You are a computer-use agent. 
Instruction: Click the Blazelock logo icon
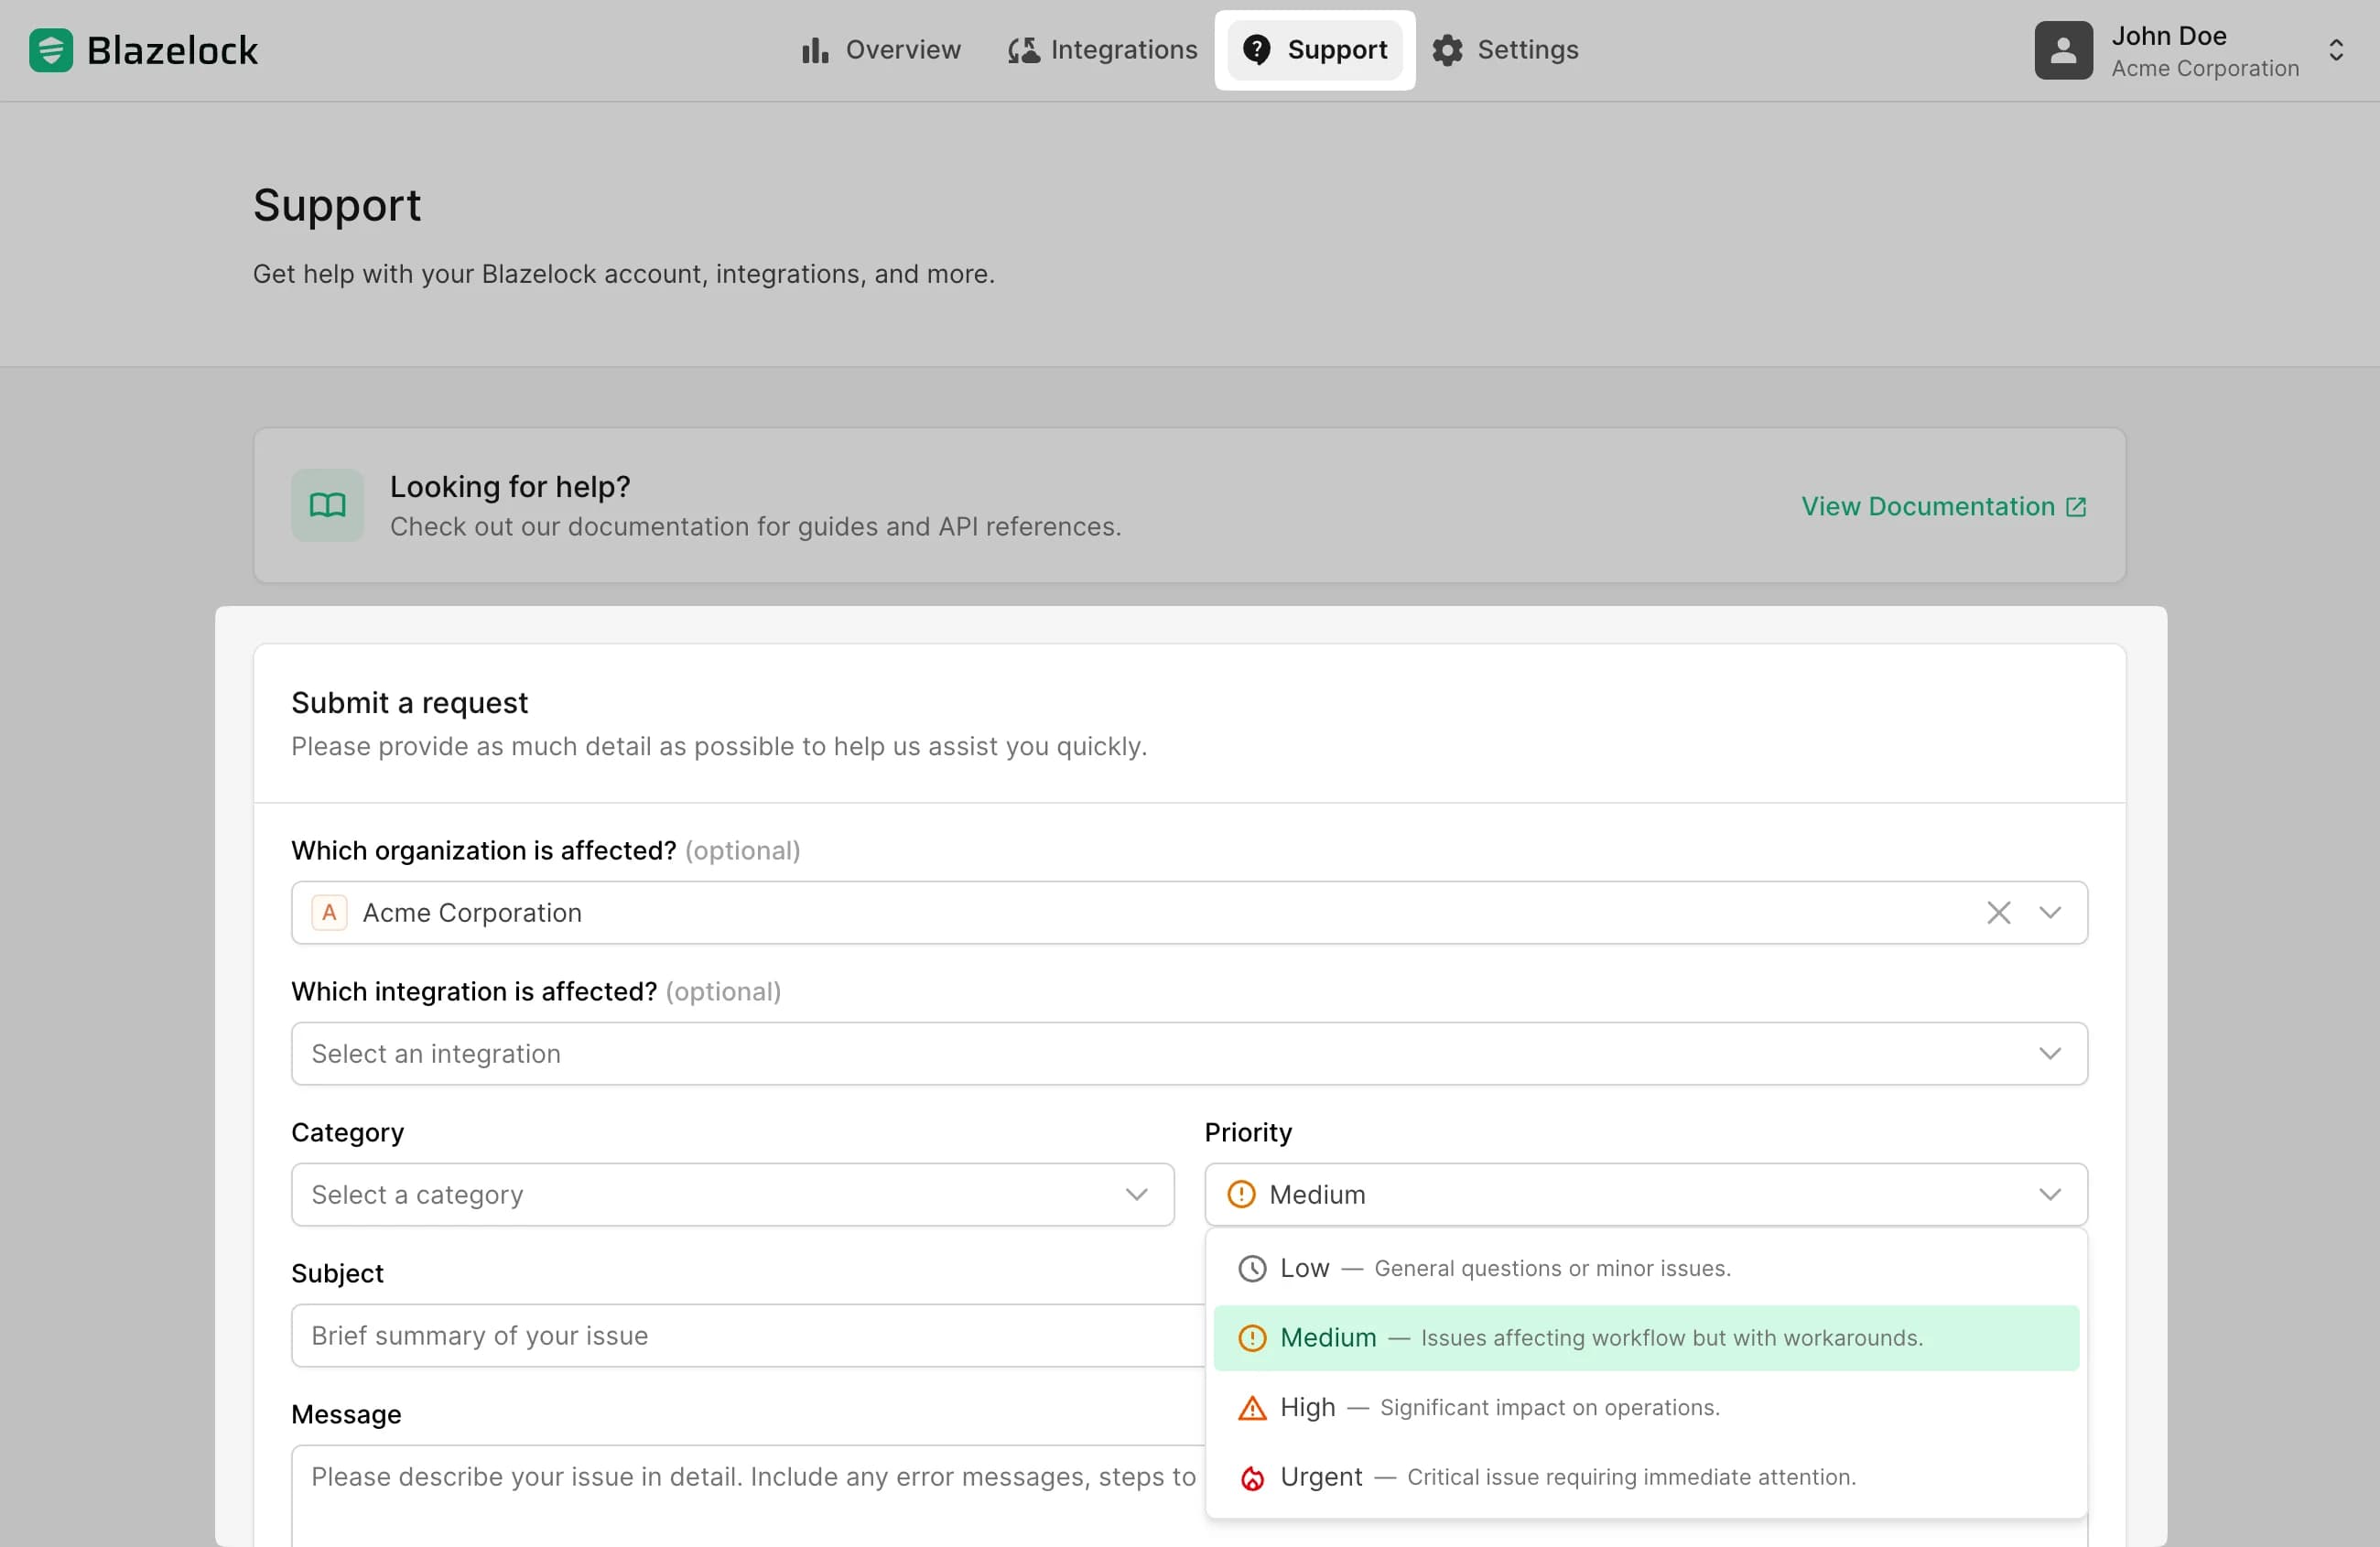[50, 50]
